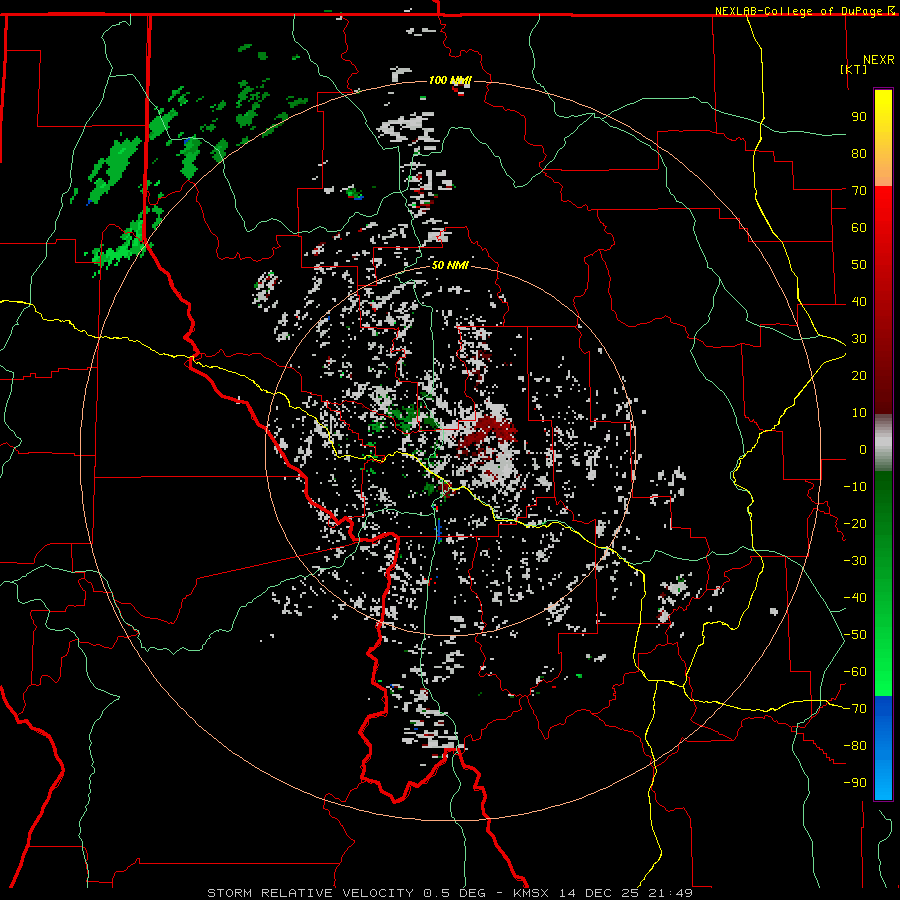Click the blue segment at the color bar bottom

coord(883,748)
